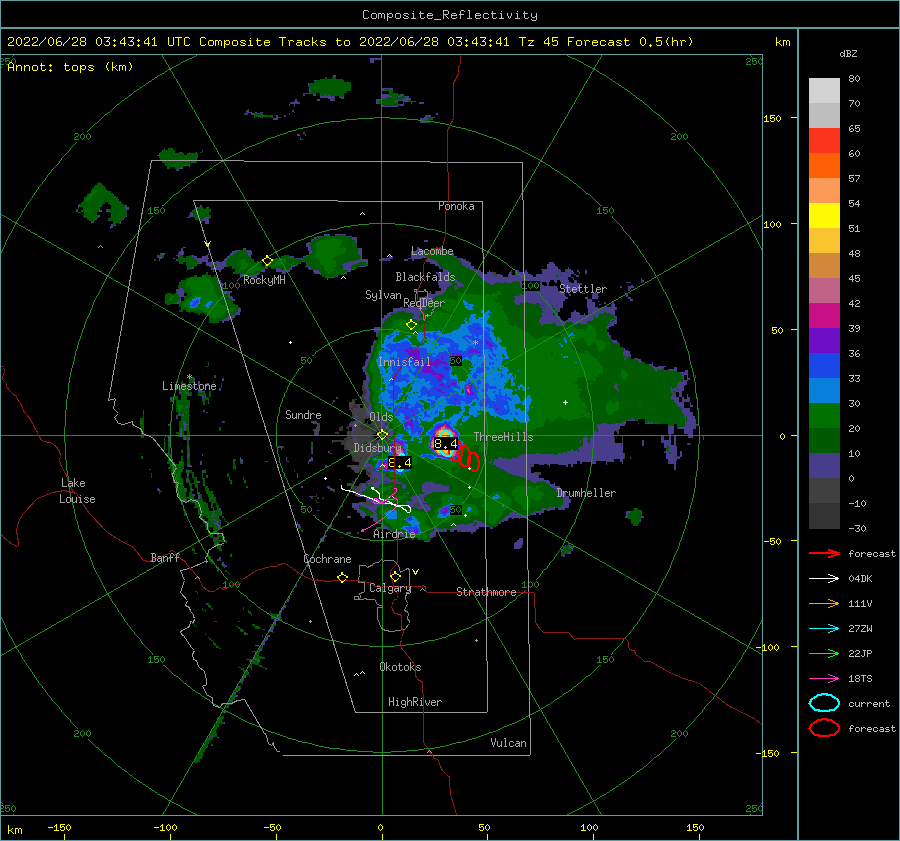Select the green 22JP track arrow
This screenshot has width=900, height=841.
point(824,653)
